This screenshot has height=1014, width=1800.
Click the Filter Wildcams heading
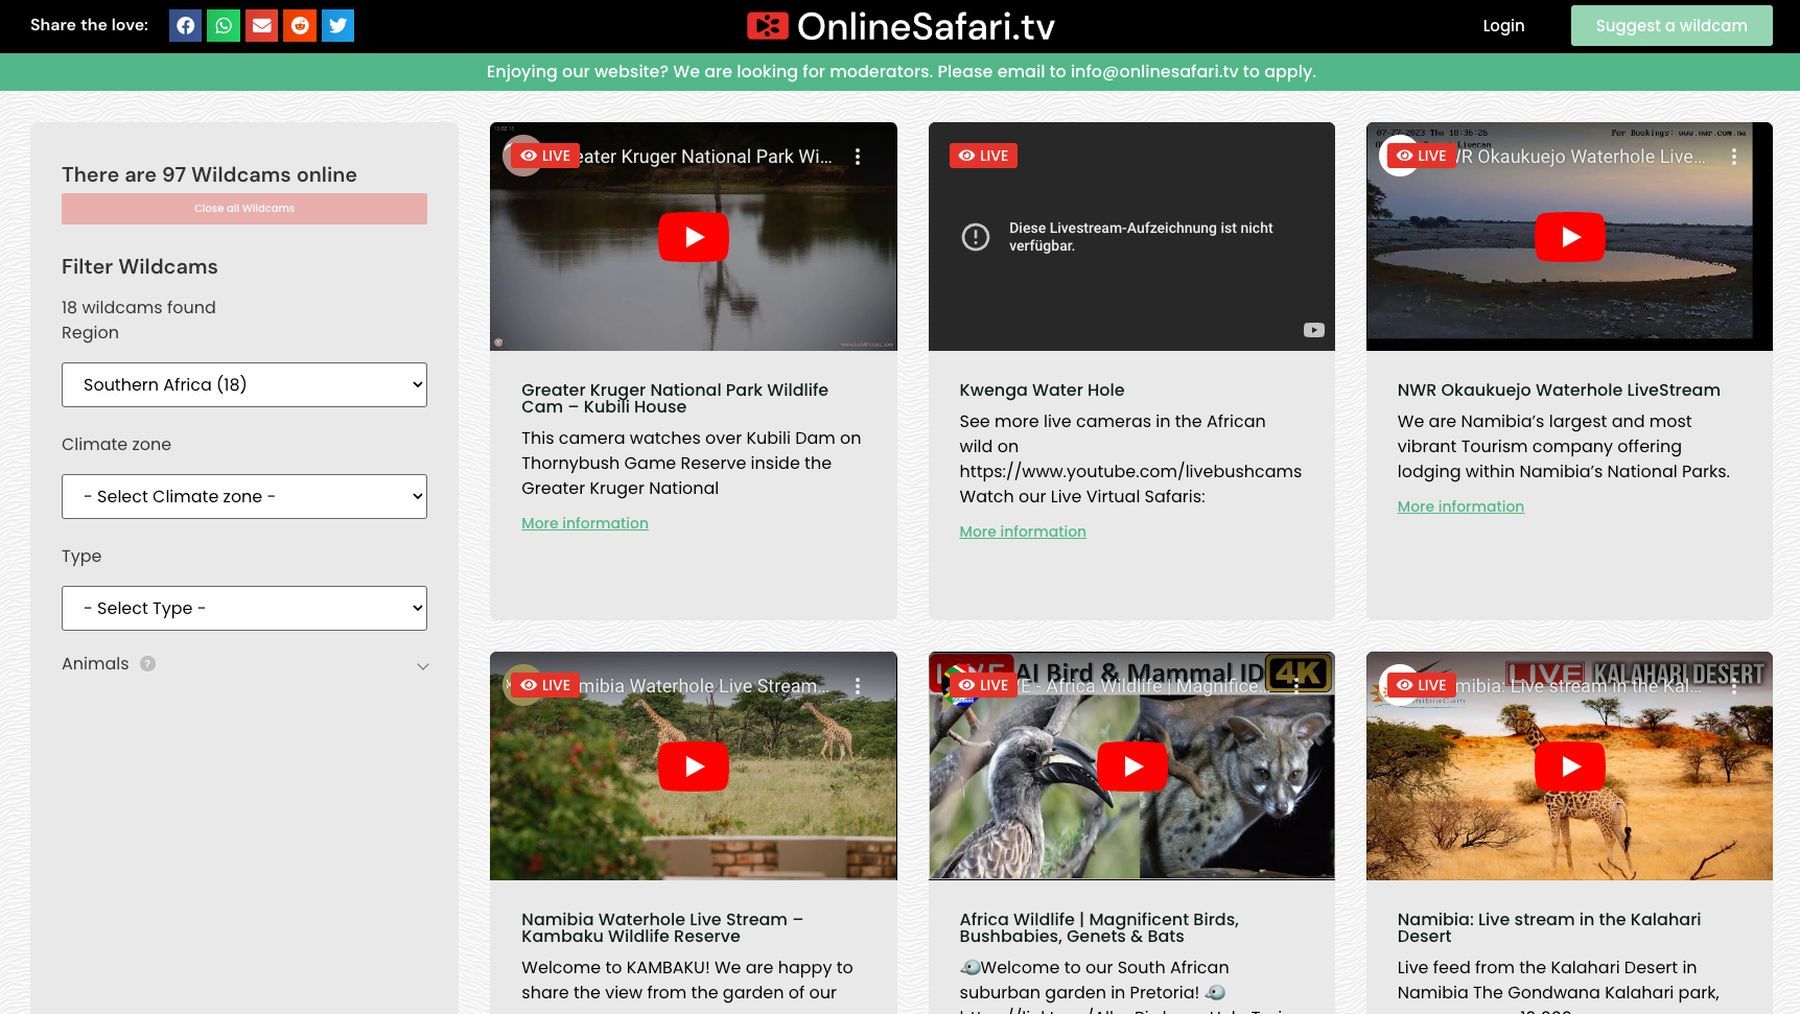point(139,267)
